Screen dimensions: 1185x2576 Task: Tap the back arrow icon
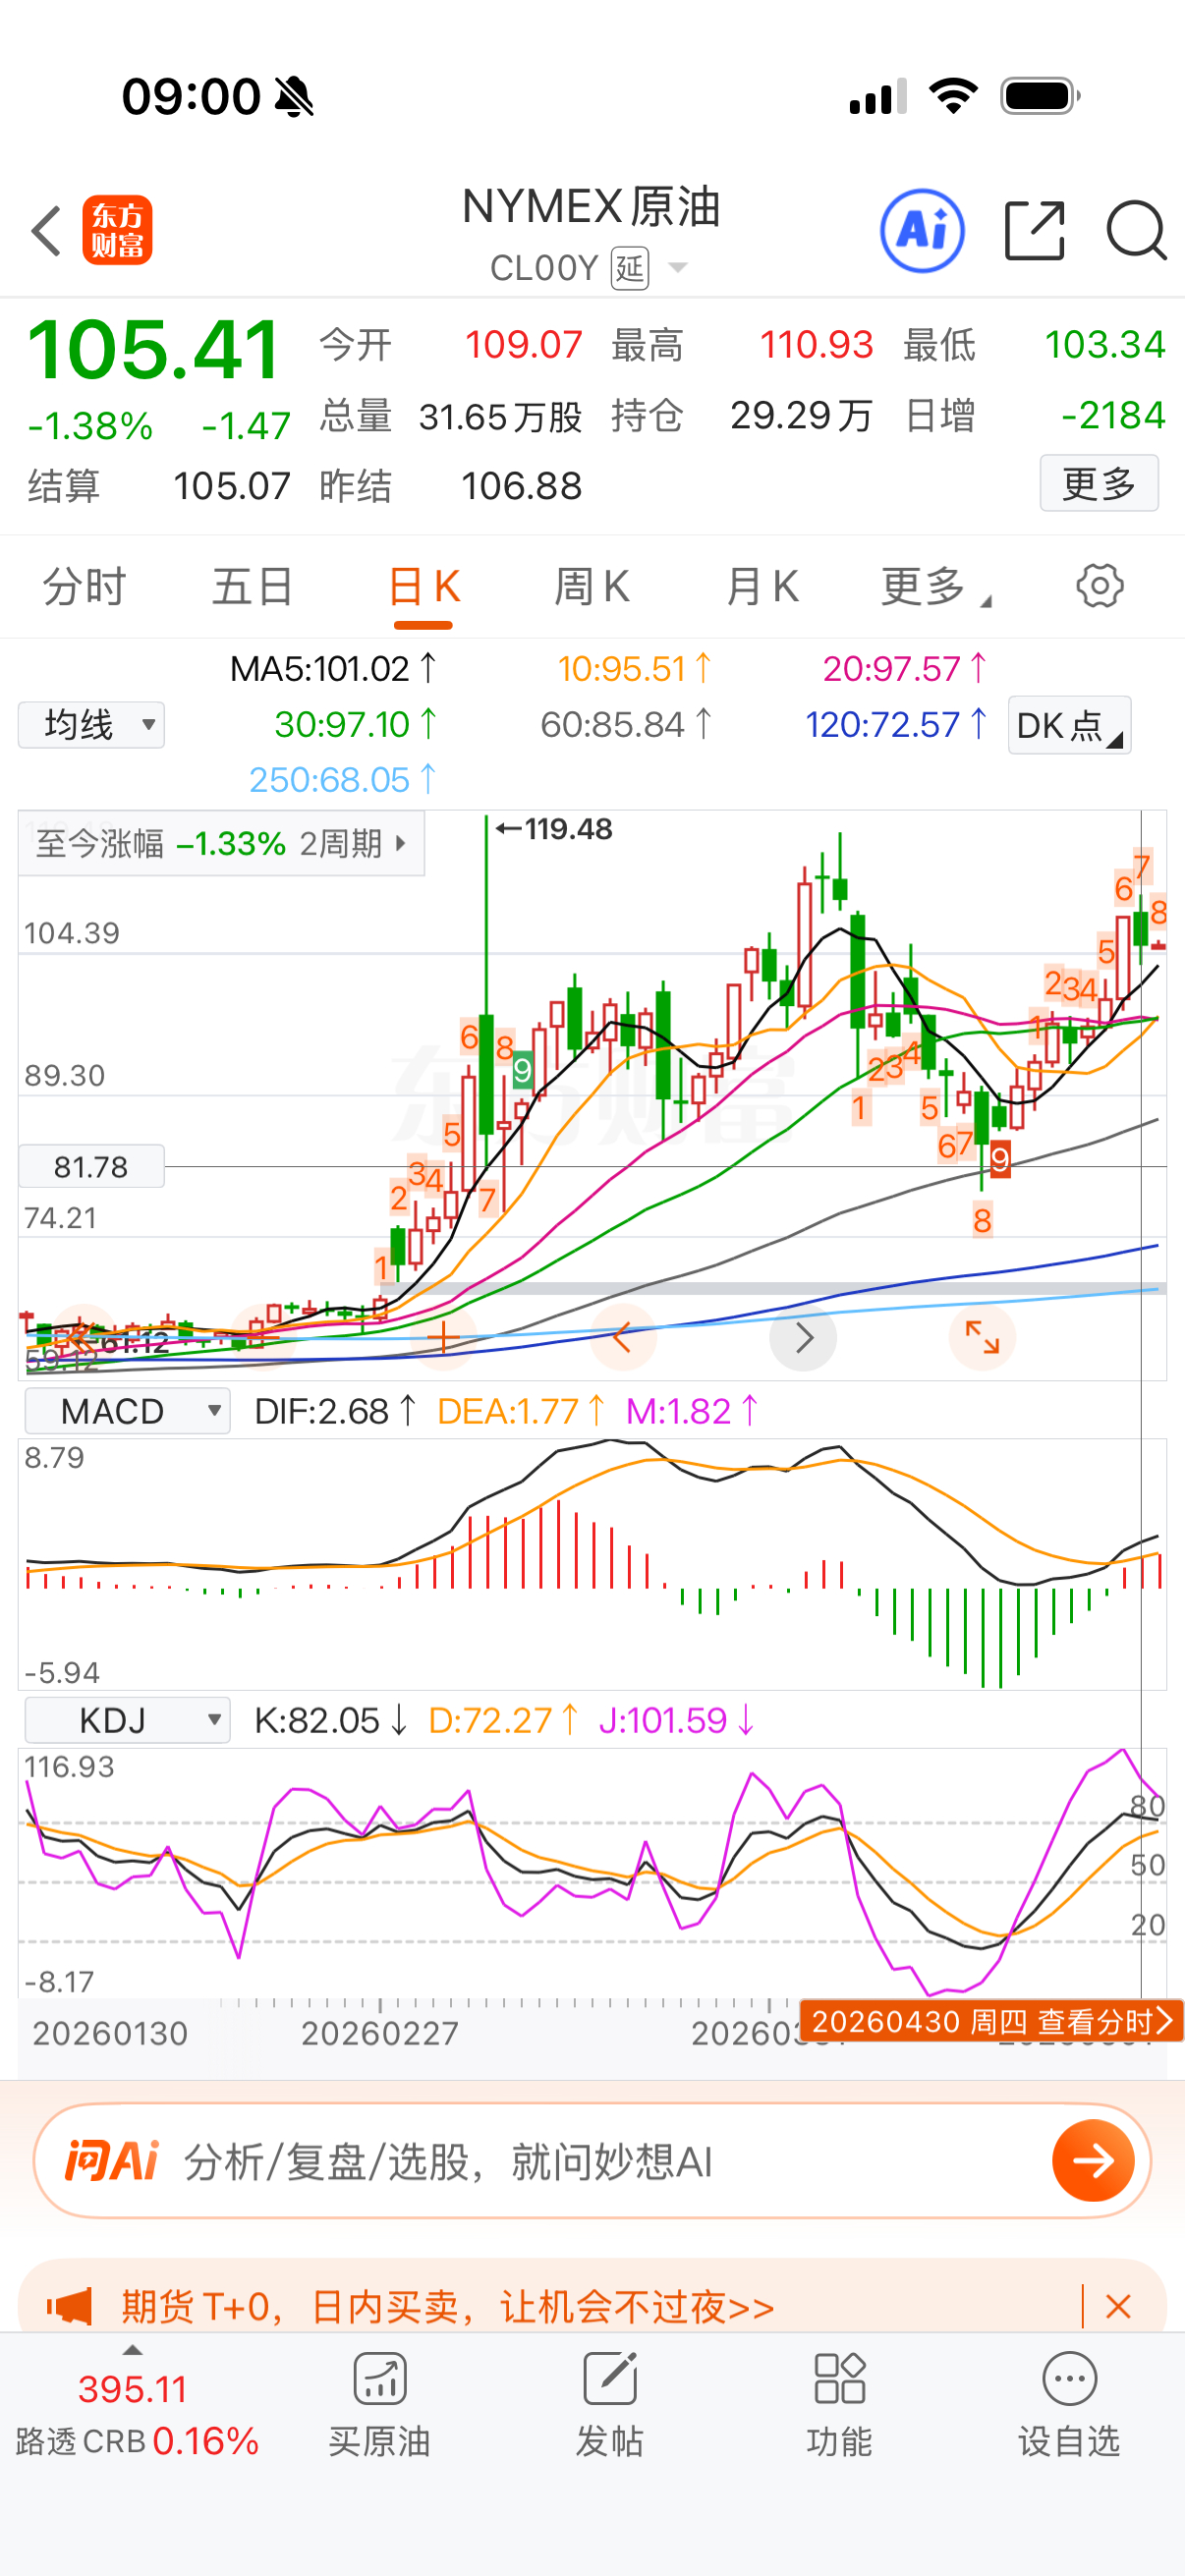(x=47, y=231)
